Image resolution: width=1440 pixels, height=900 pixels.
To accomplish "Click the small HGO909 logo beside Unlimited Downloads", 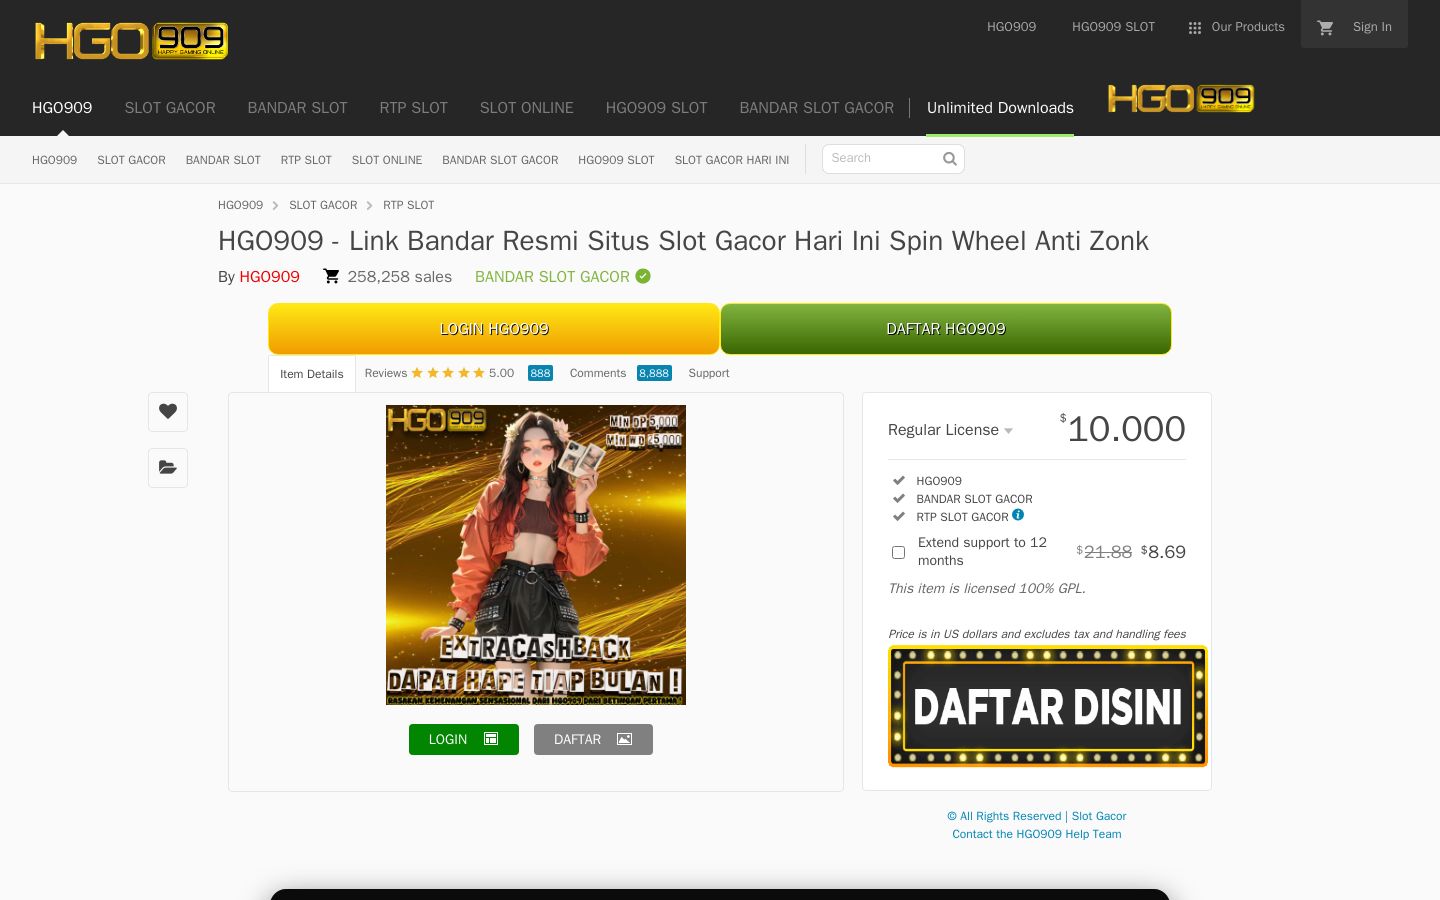I will click(x=1181, y=98).
